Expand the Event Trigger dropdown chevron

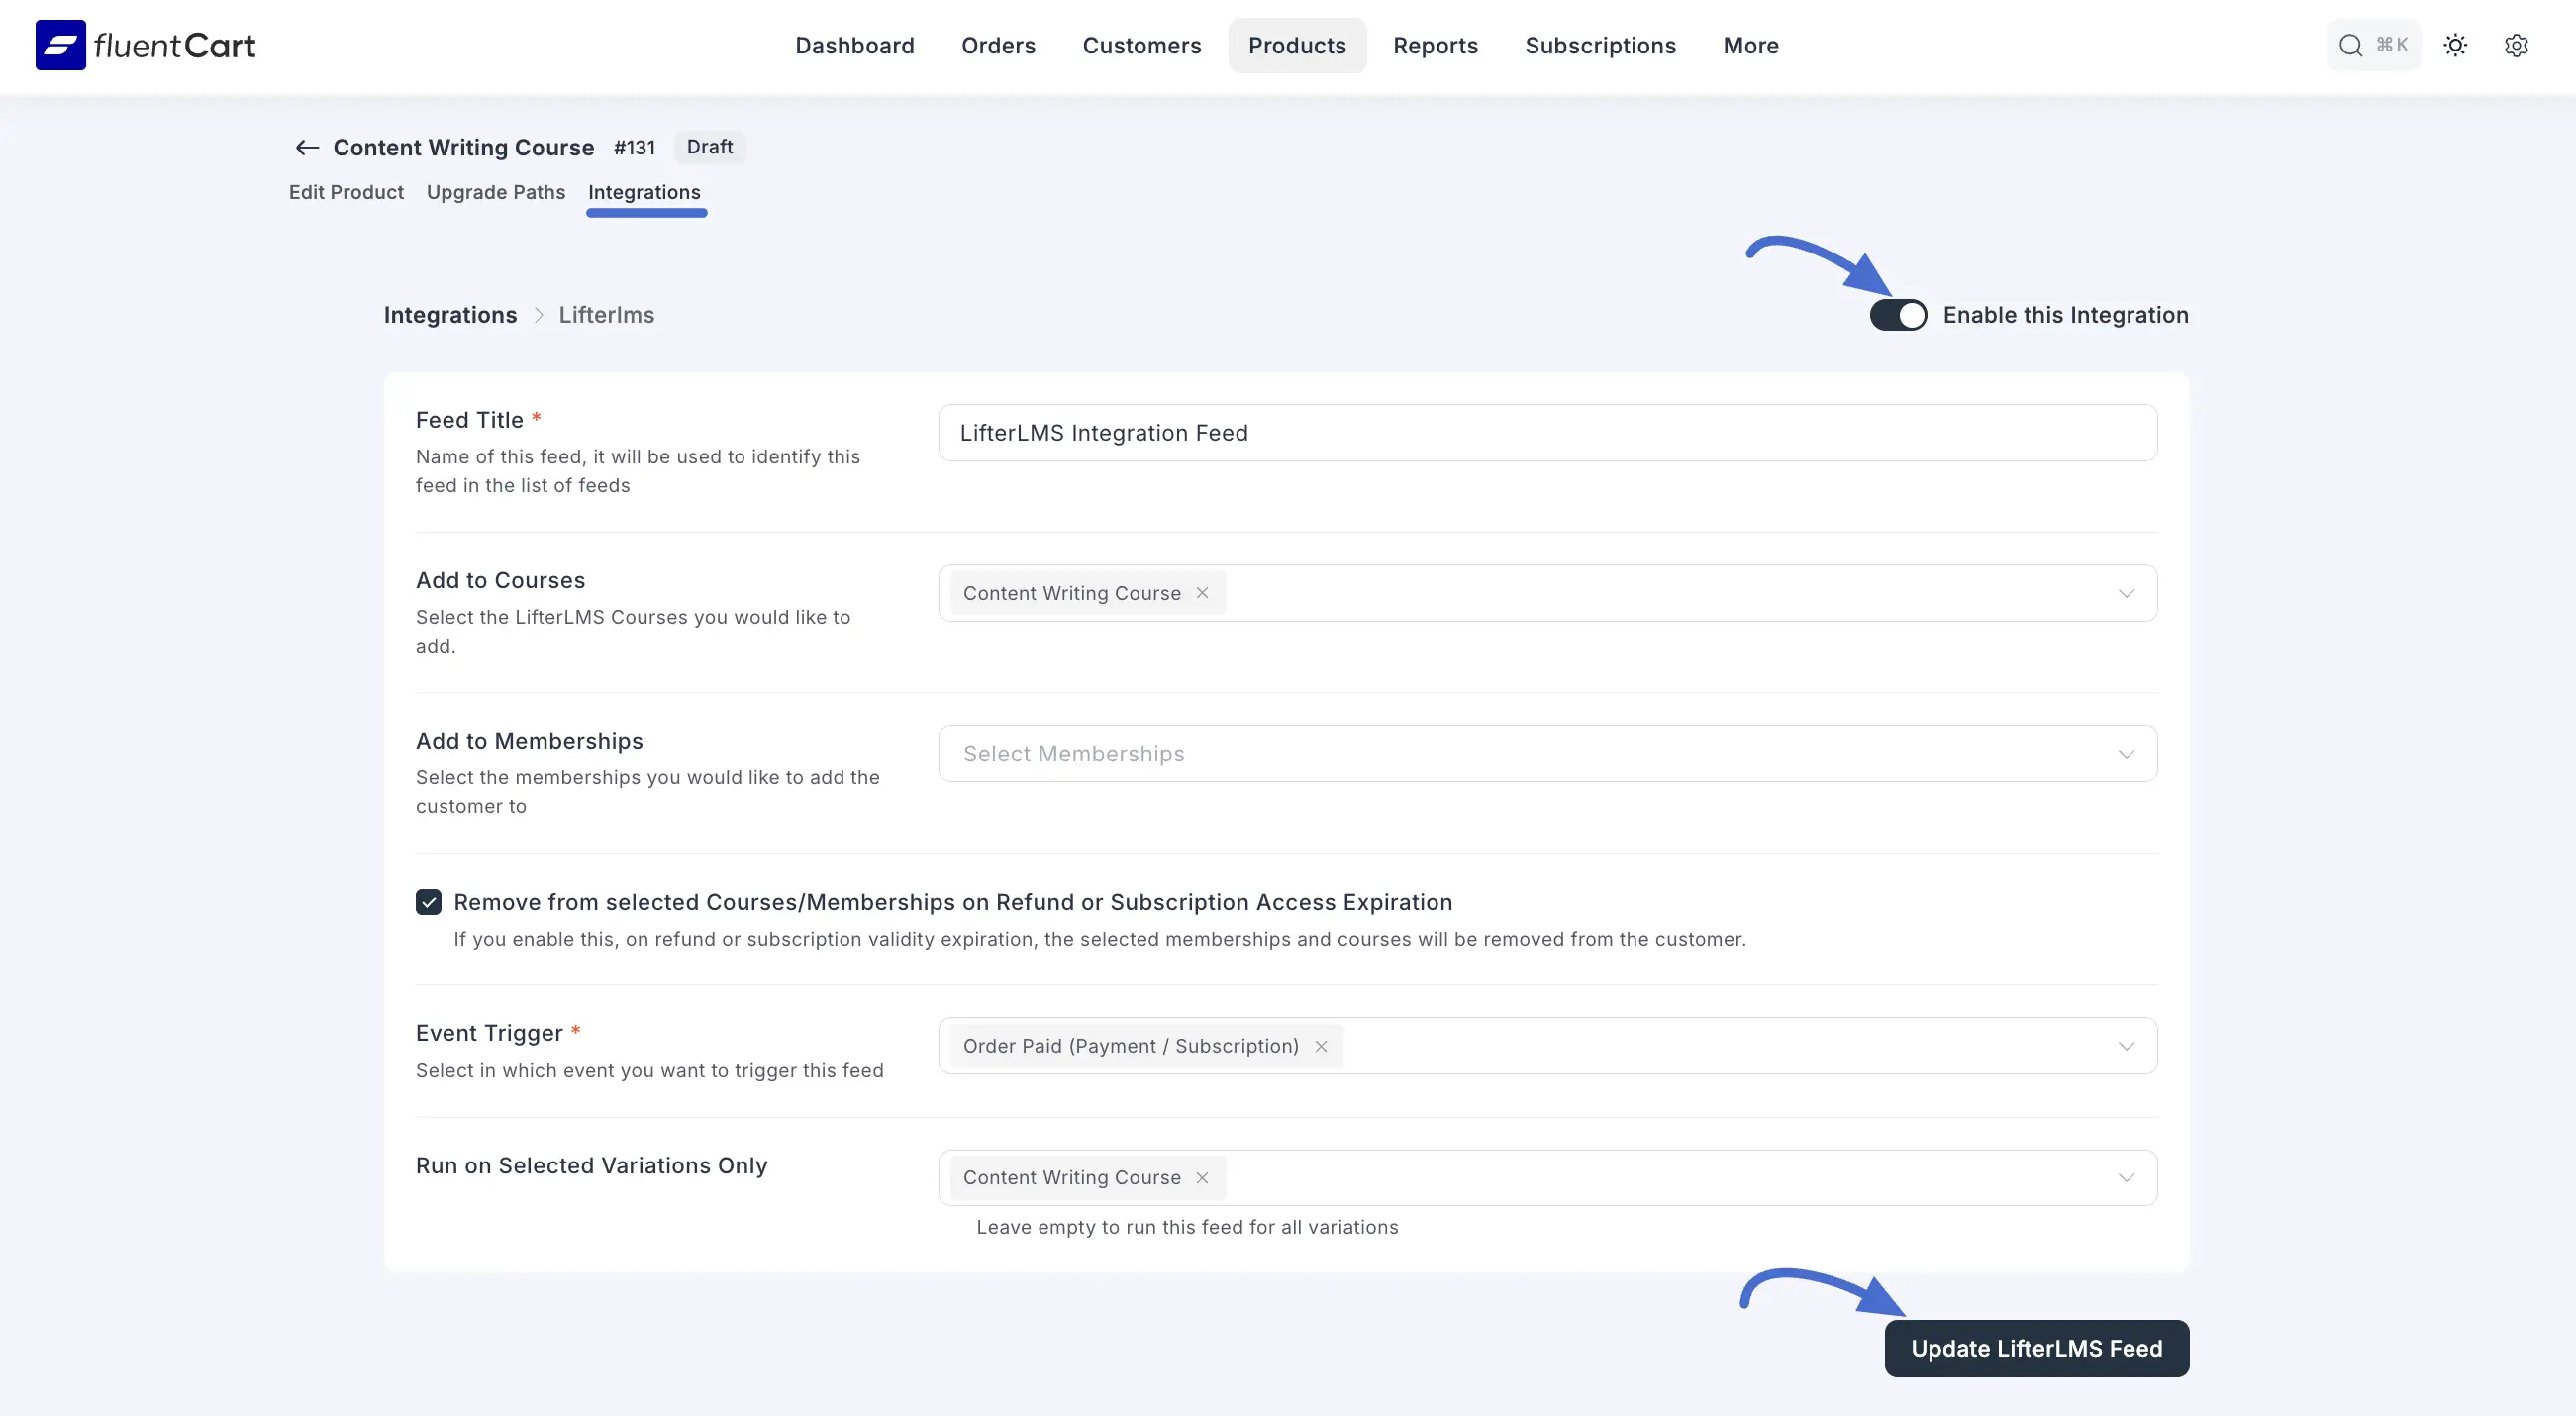click(x=2126, y=1046)
